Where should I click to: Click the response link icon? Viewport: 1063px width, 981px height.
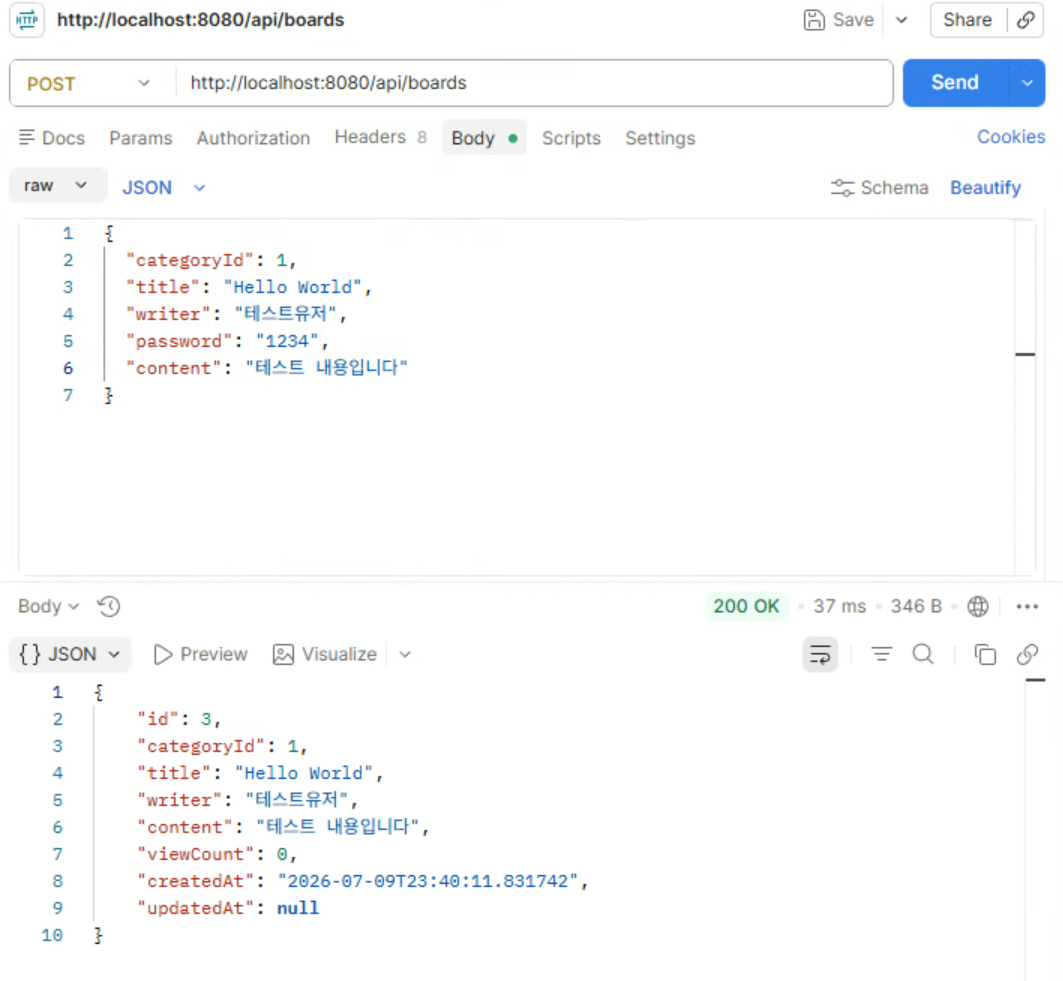[x=1027, y=654]
